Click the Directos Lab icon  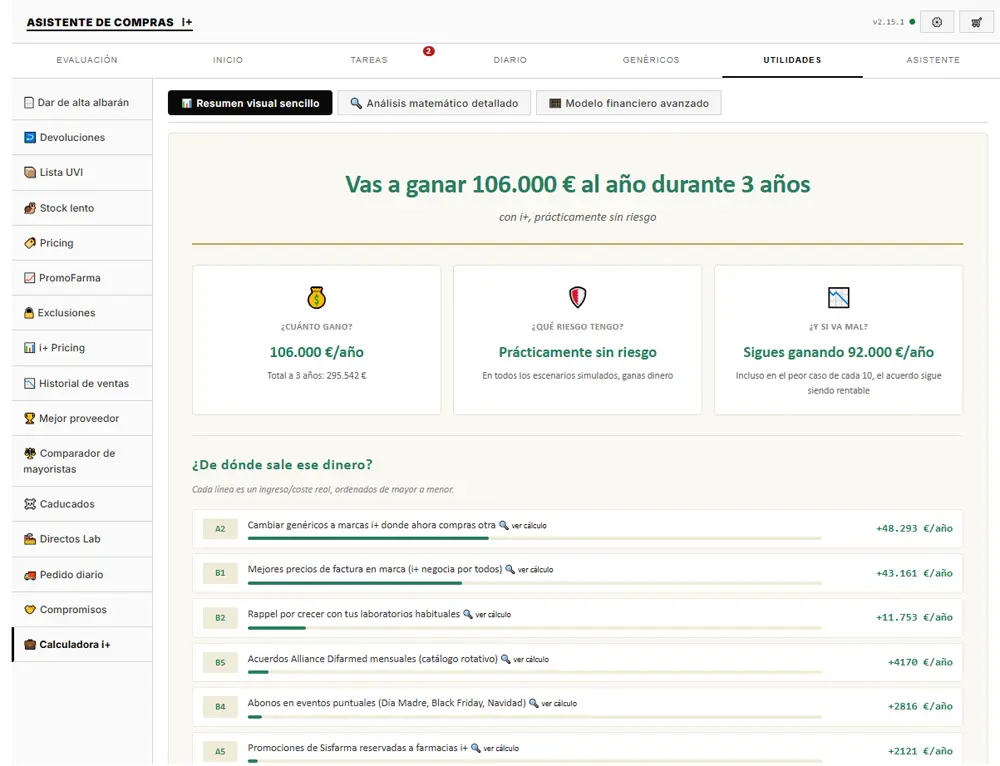tap(30, 539)
